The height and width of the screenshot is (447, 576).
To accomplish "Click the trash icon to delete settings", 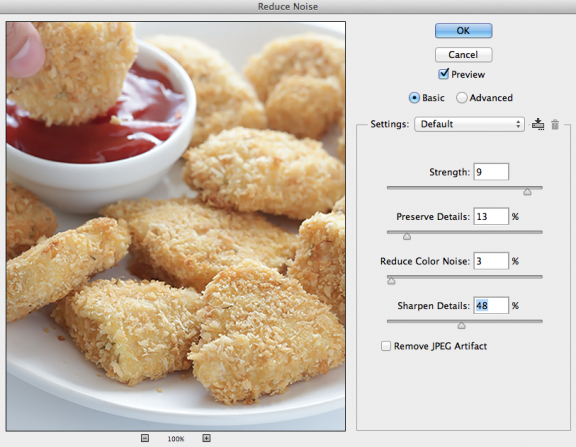I will [x=555, y=125].
